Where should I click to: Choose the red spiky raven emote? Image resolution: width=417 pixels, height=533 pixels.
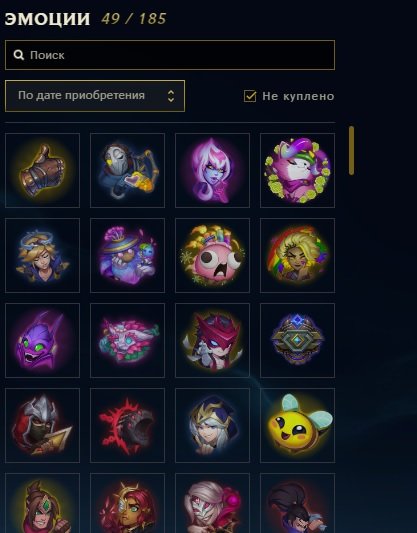click(127, 425)
